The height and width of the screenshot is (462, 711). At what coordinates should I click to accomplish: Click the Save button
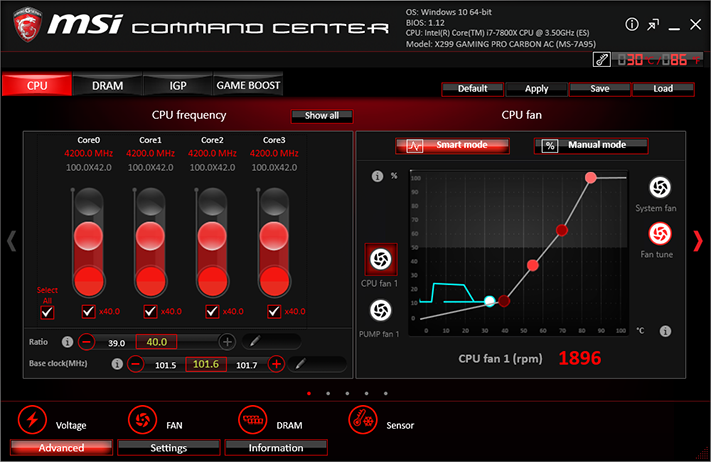pyautogui.click(x=600, y=89)
